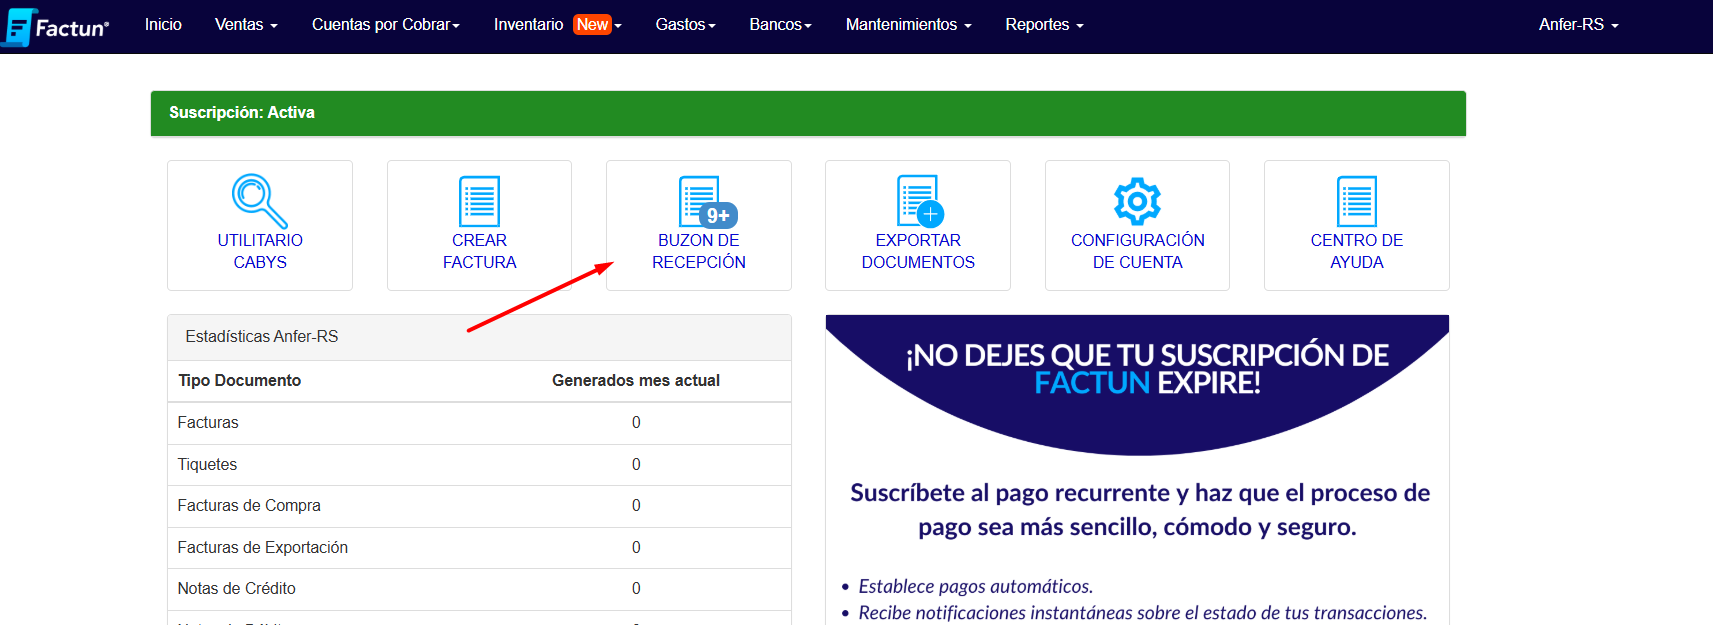The image size is (1713, 625).
Task: Open Cuentas por Cobrar dropdown
Action: tap(386, 24)
